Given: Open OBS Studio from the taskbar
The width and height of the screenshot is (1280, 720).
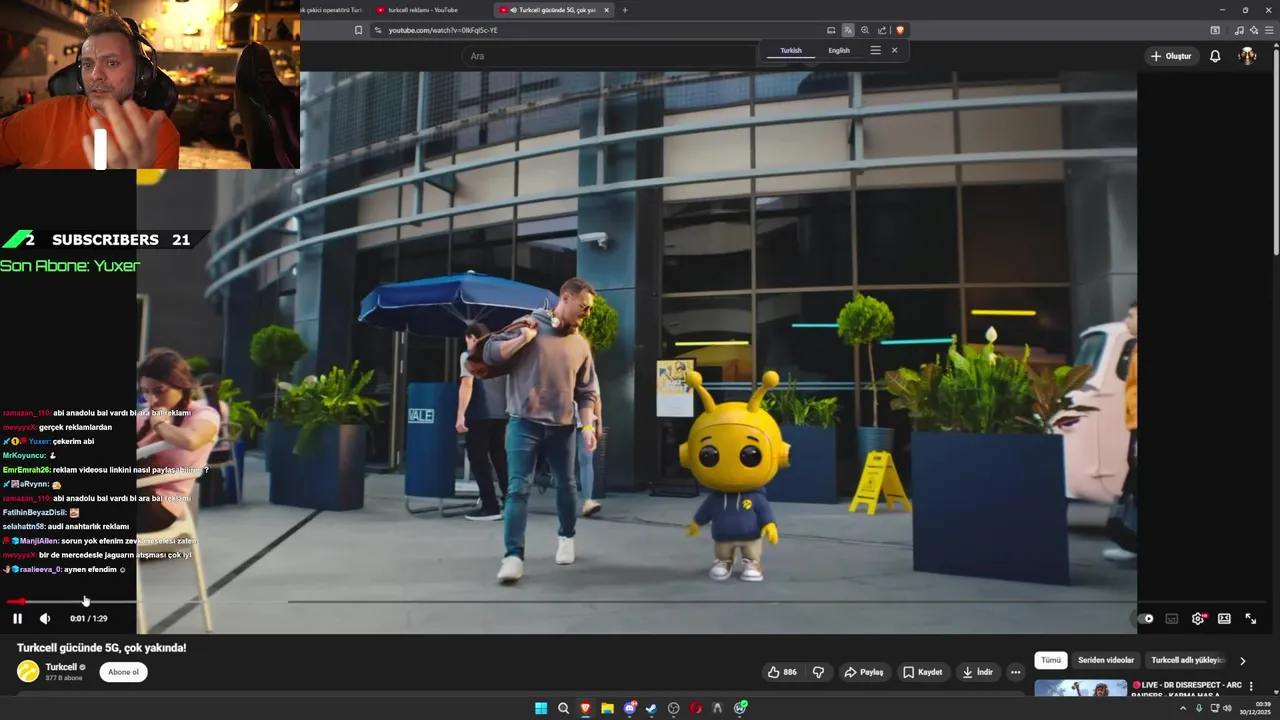Looking at the screenshot, I should [x=673, y=708].
